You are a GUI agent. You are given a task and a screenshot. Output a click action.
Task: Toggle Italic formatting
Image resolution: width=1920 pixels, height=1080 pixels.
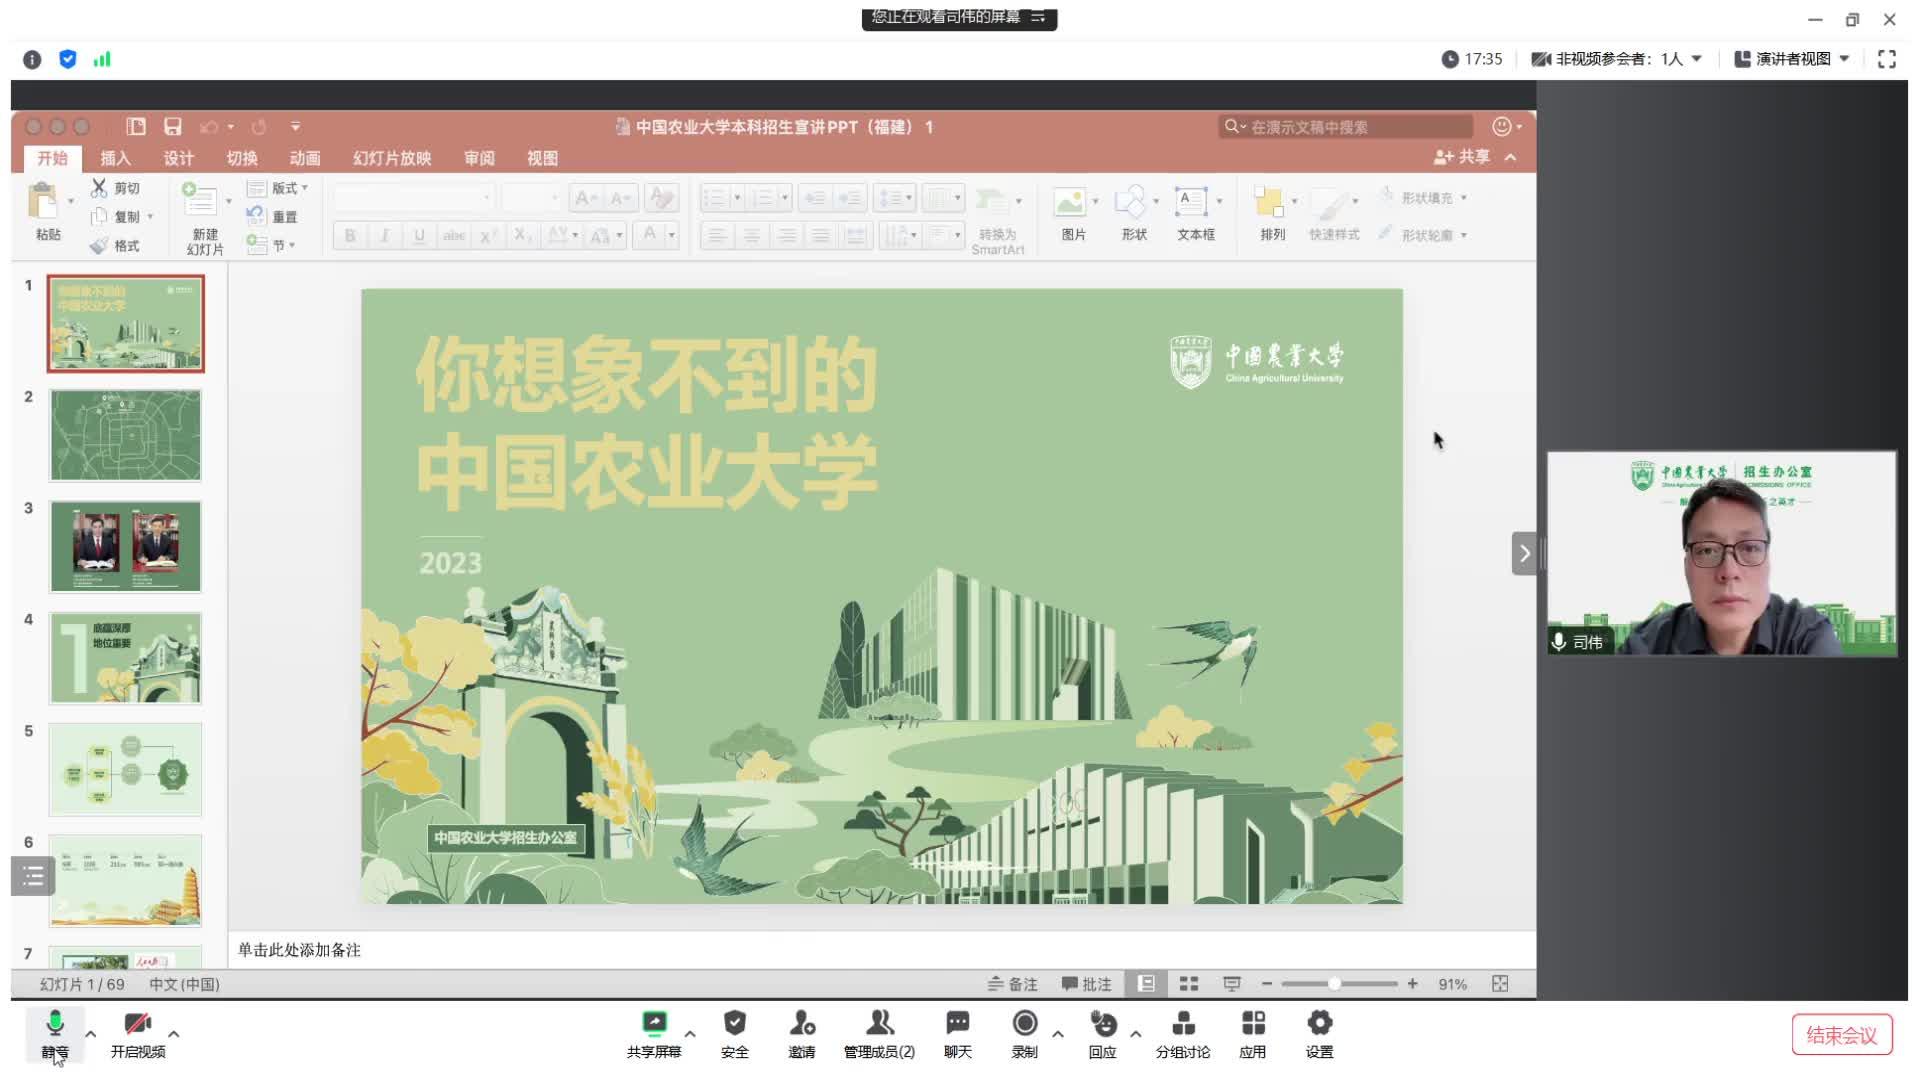pyautogui.click(x=385, y=236)
